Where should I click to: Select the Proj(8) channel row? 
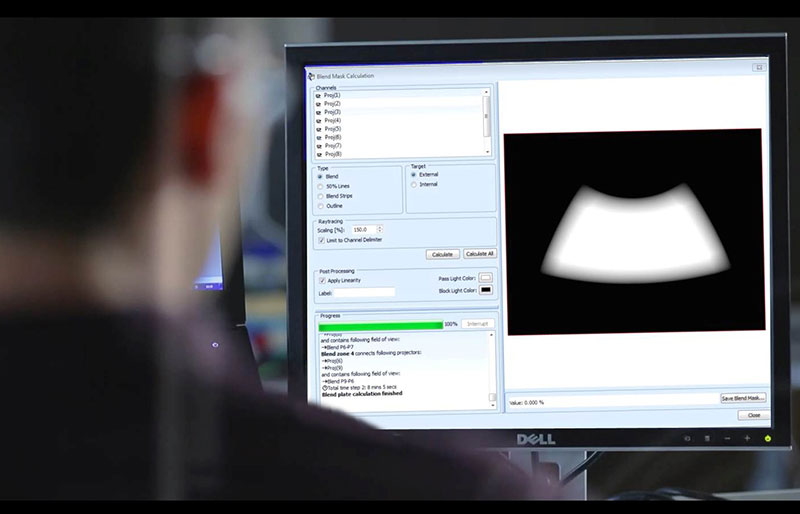click(398, 154)
